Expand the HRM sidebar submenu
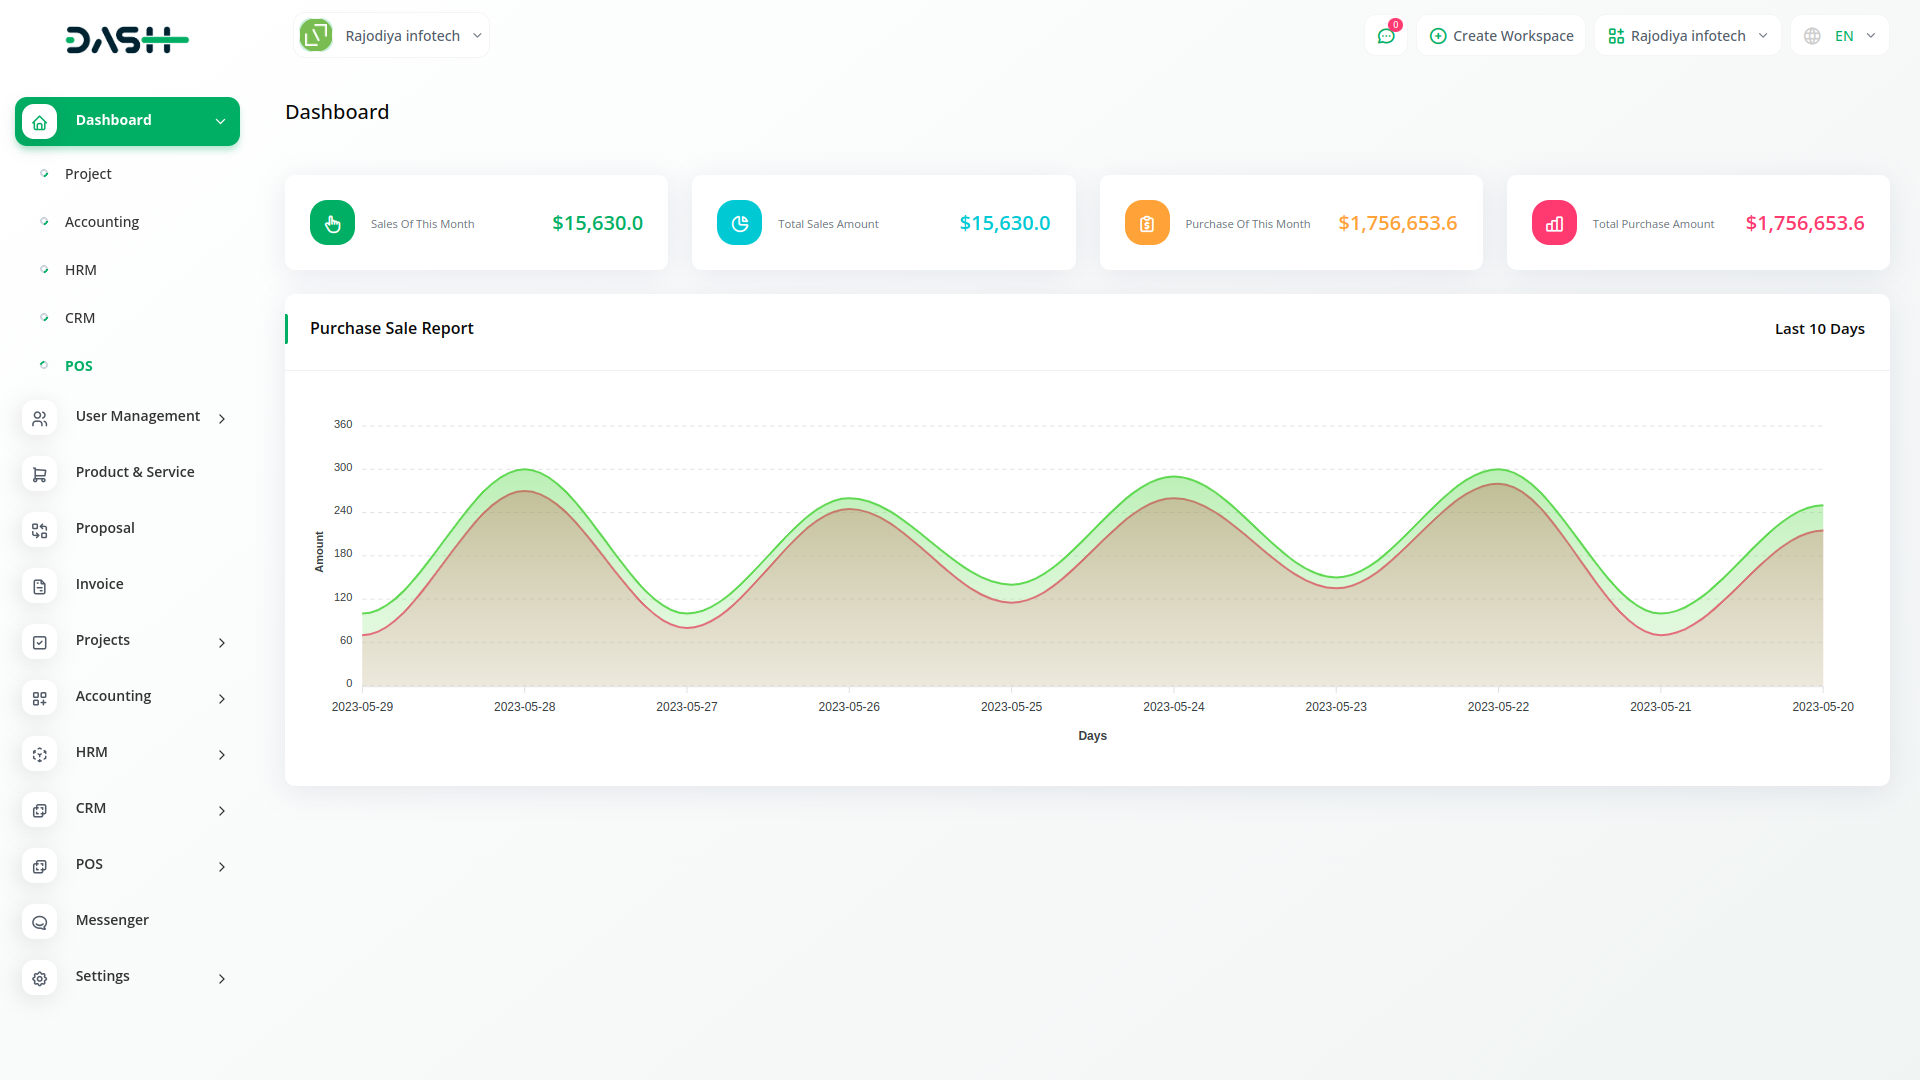 point(221,755)
